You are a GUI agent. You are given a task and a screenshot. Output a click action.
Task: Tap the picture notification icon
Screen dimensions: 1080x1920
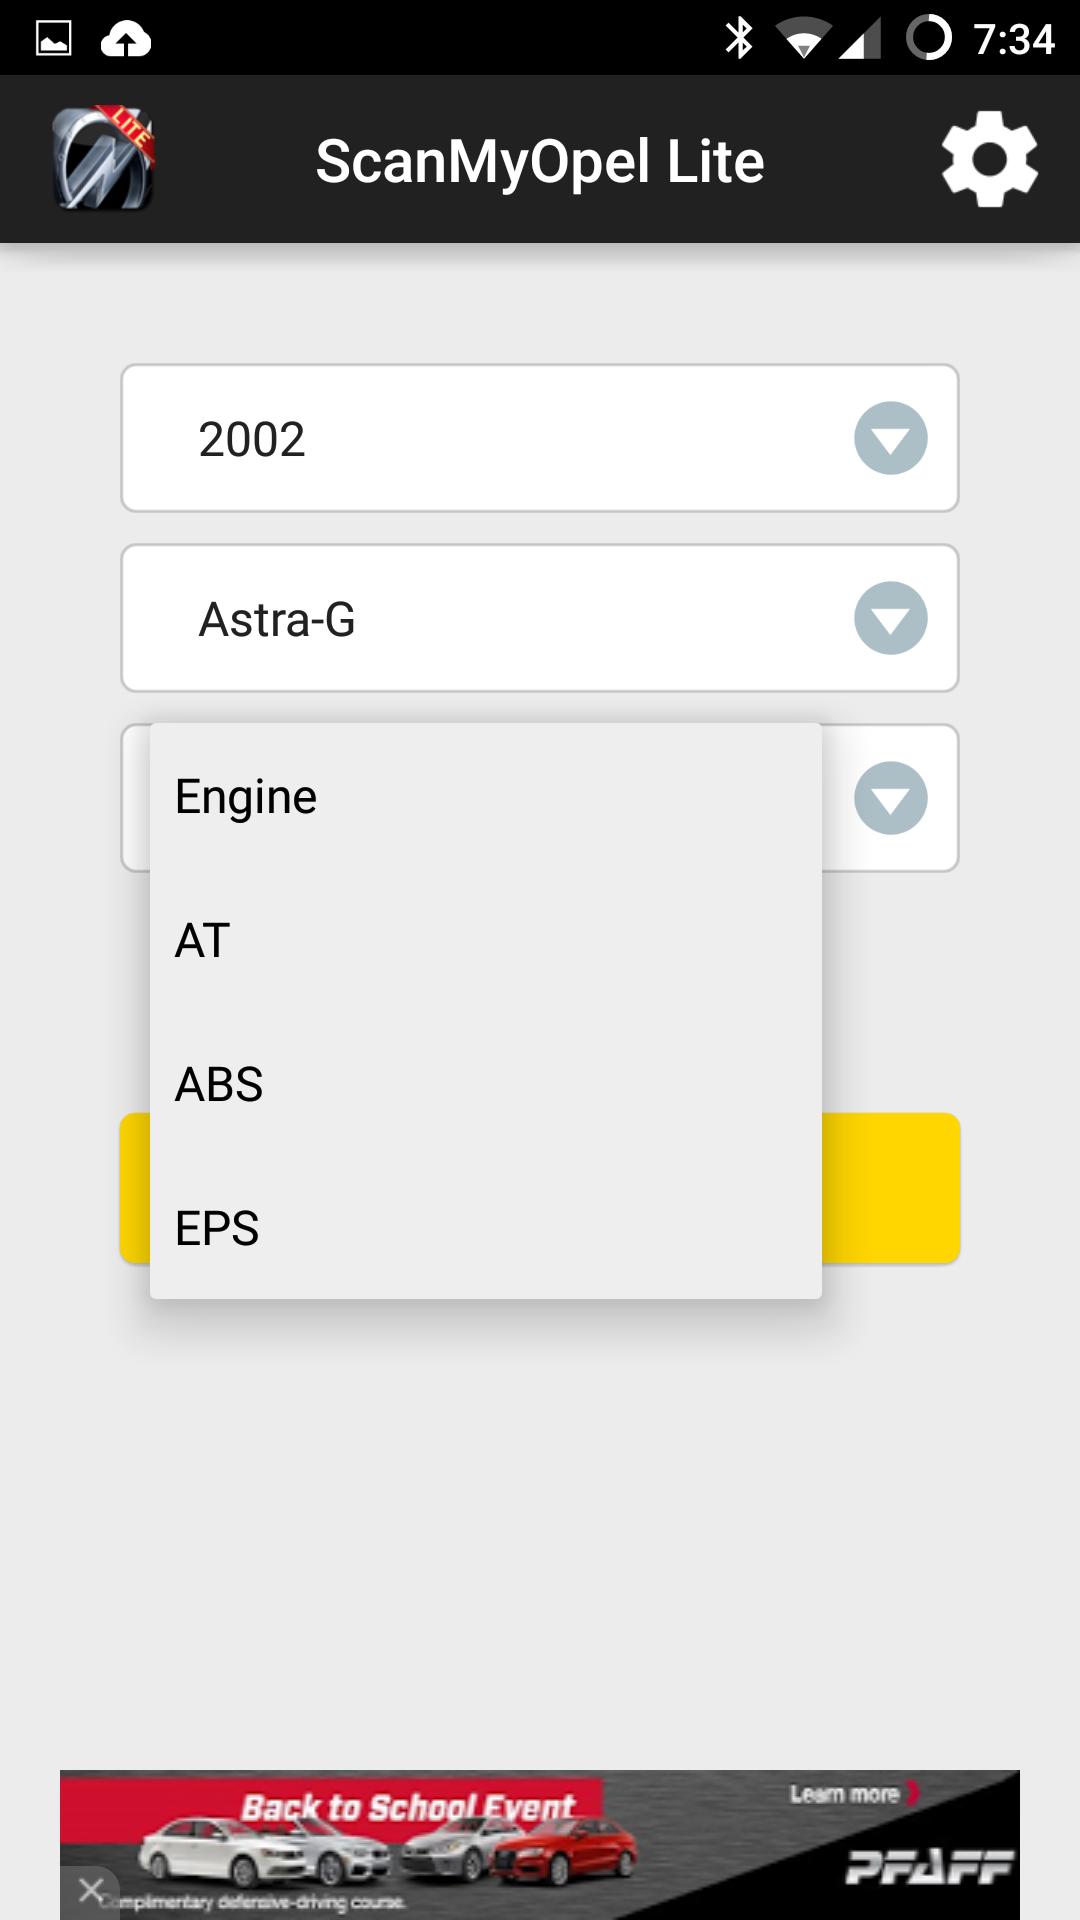coord(54,39)
